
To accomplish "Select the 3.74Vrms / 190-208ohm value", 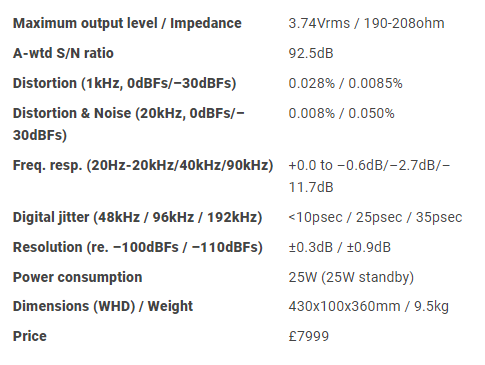I will tap(366, 24).
